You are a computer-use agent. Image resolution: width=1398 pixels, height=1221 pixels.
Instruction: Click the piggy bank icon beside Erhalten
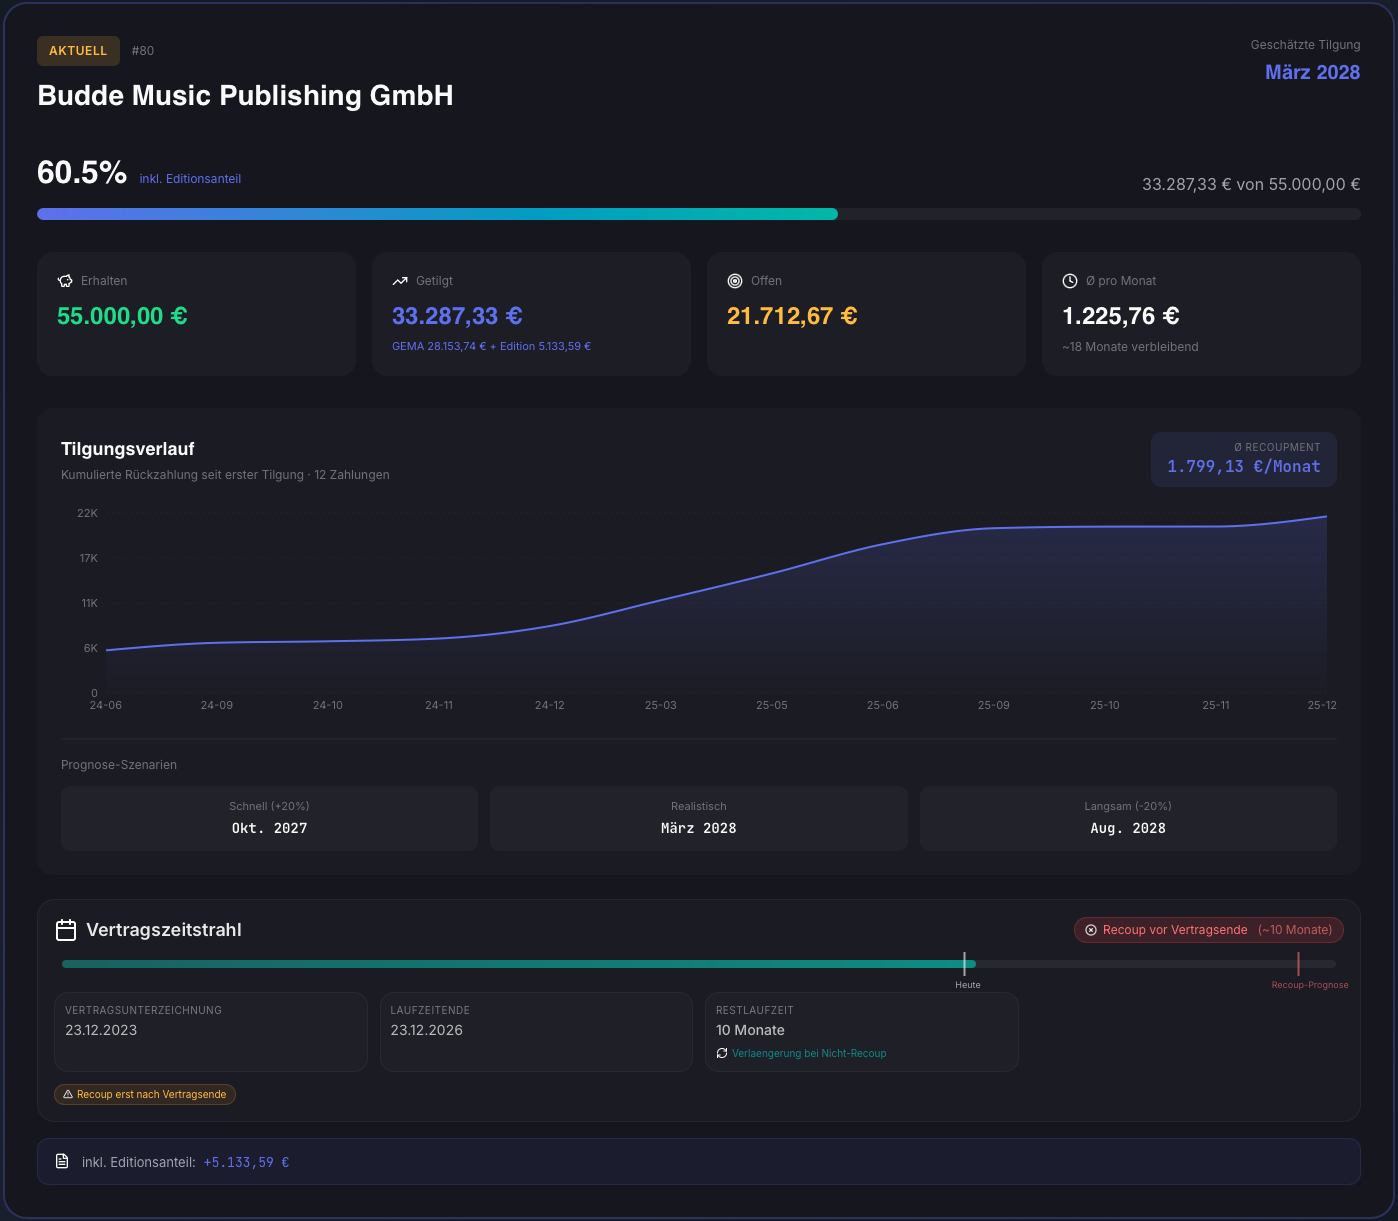pos(66,281)
